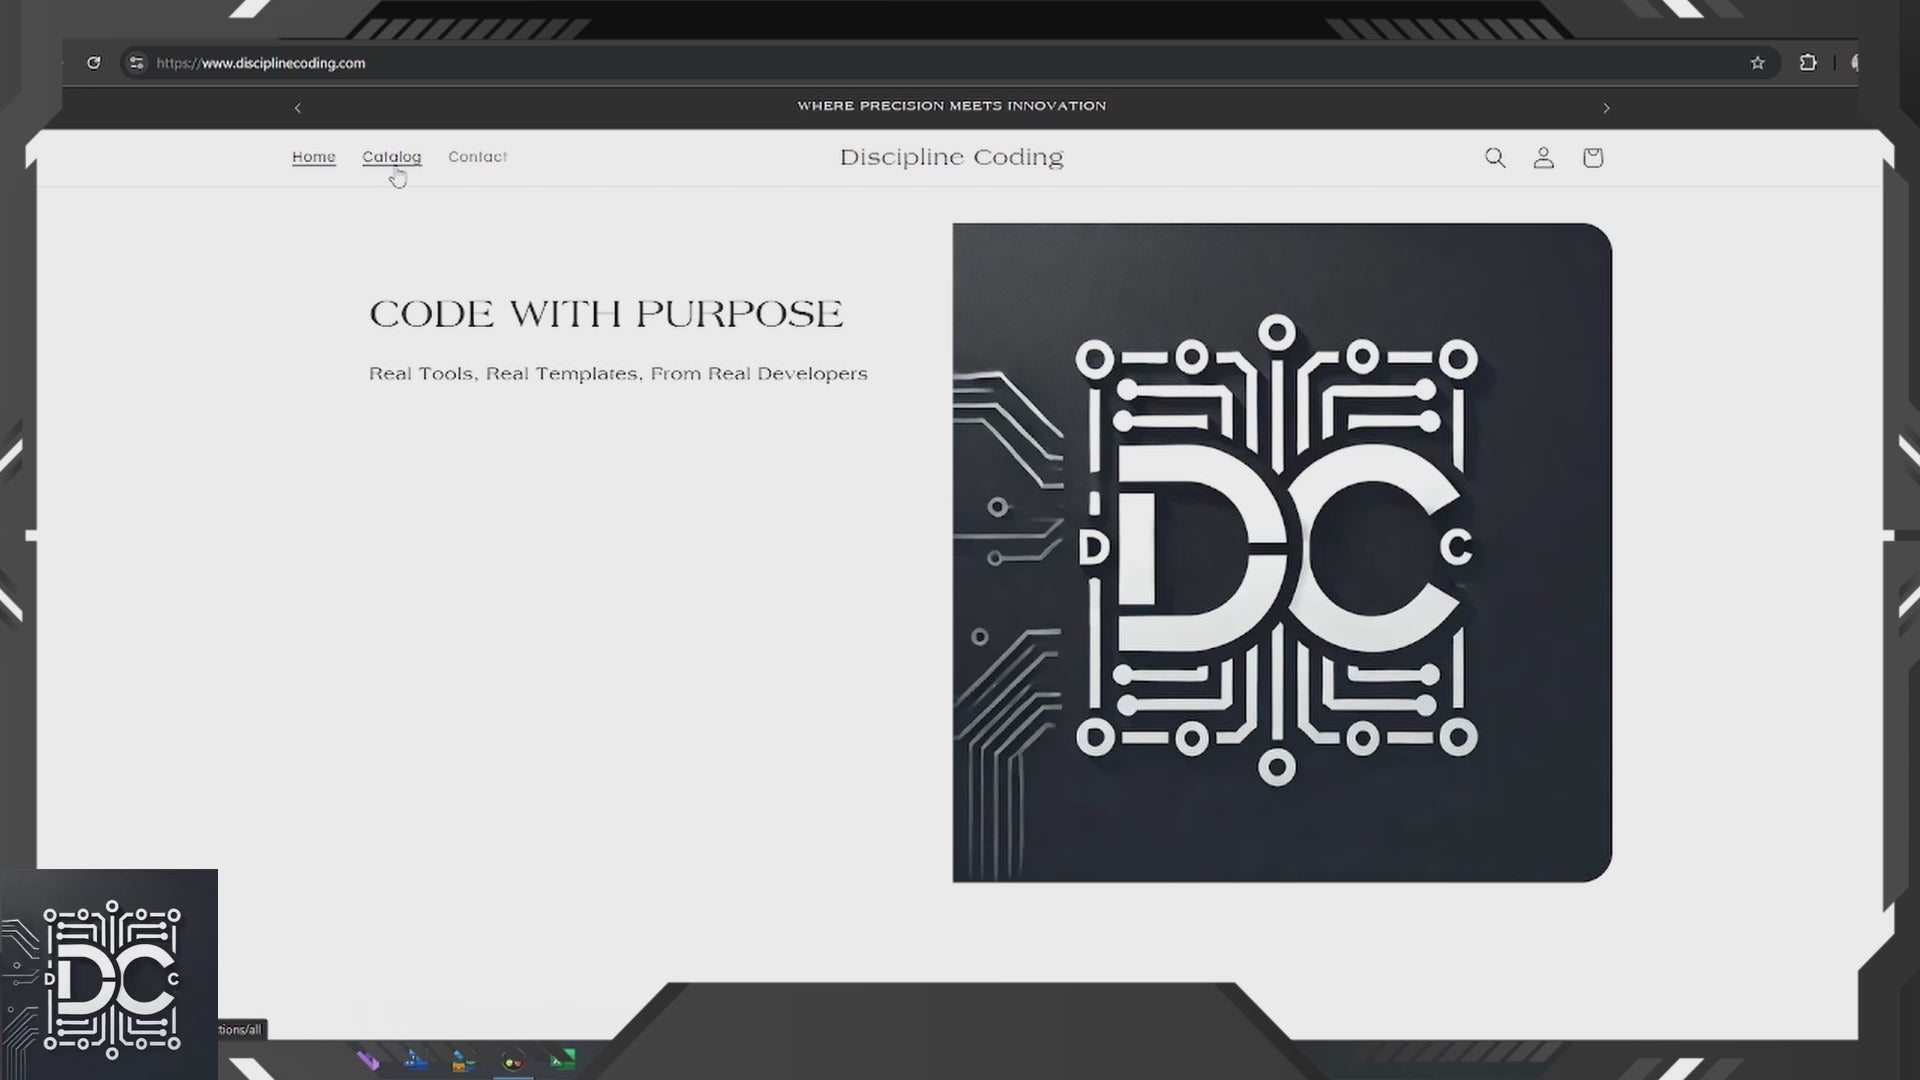Bookmark the page with the star icon
The image size is (1920, 1080).
1757,63
